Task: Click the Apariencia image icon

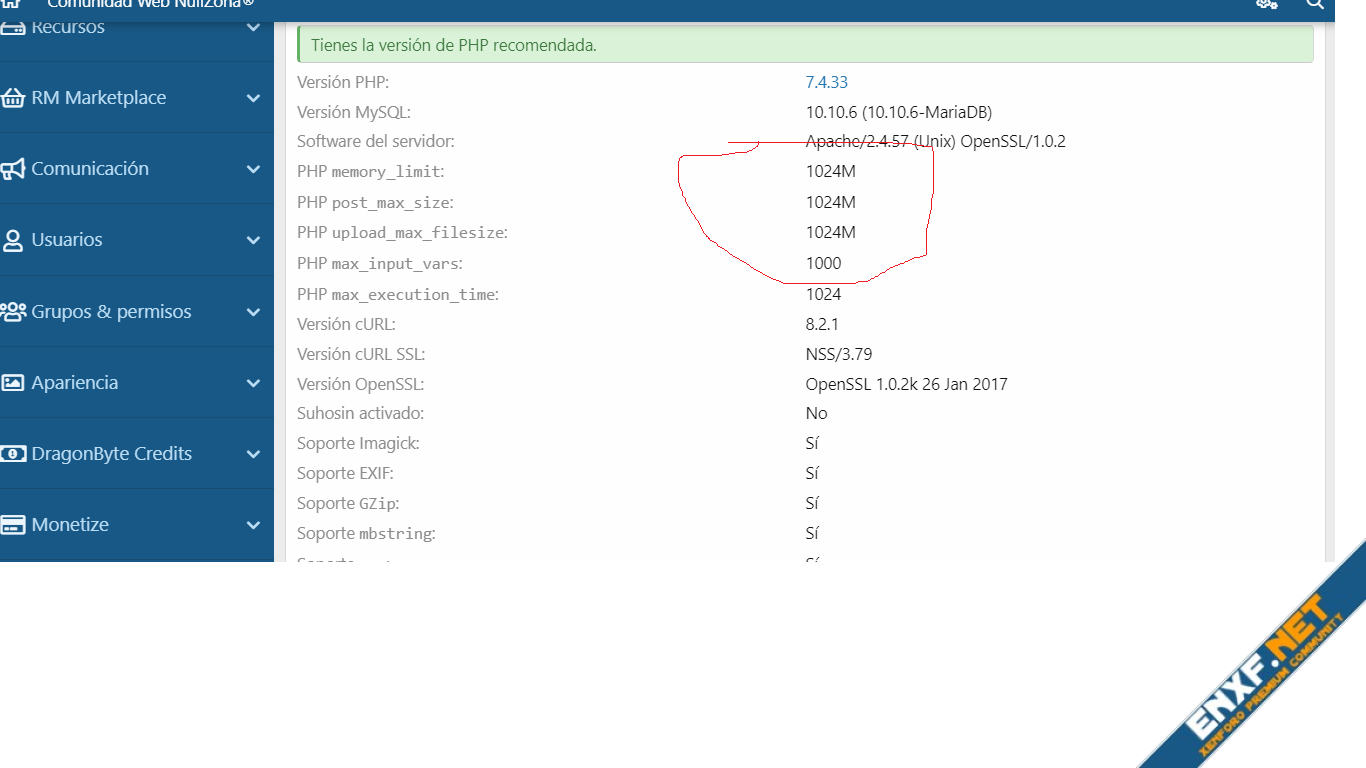Action: [13, 383]
